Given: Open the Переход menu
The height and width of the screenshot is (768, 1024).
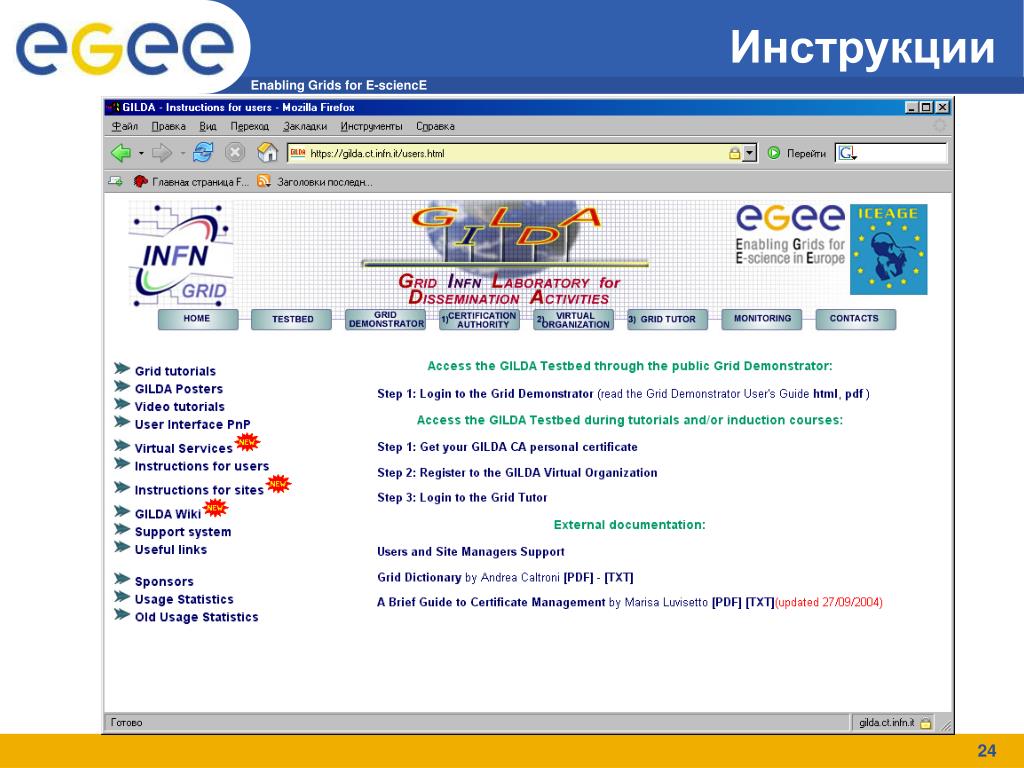Looking at the screenshot, I should [249, 126].
